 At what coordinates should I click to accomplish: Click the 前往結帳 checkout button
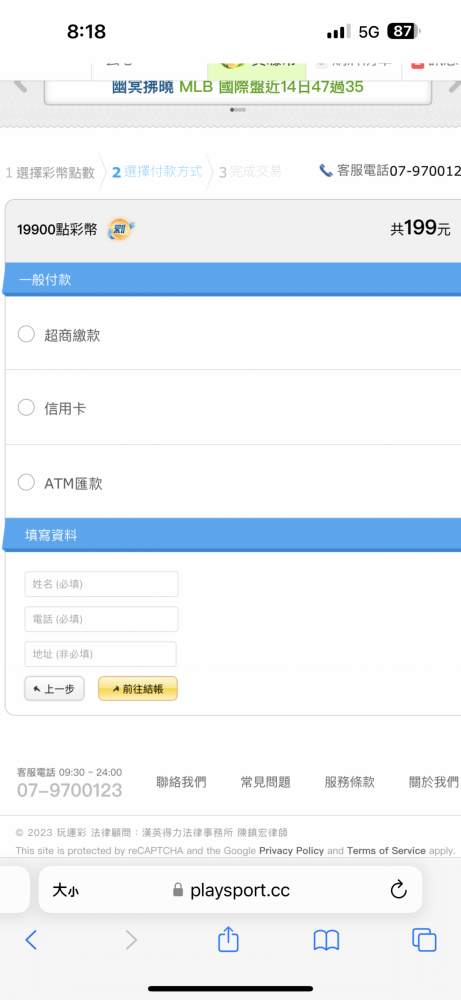tap(138, 689)
